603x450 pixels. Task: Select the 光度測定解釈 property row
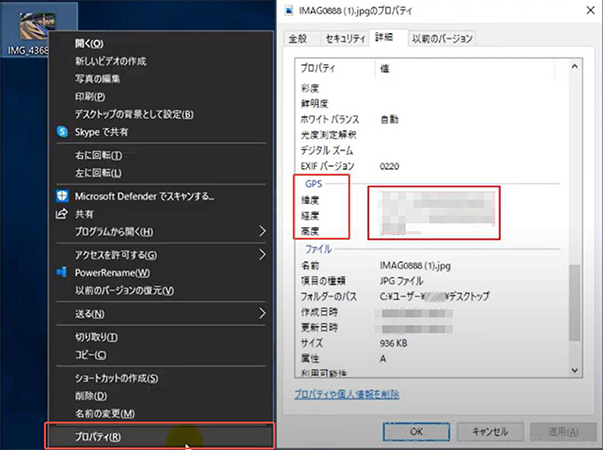click(x=431, y=135)
